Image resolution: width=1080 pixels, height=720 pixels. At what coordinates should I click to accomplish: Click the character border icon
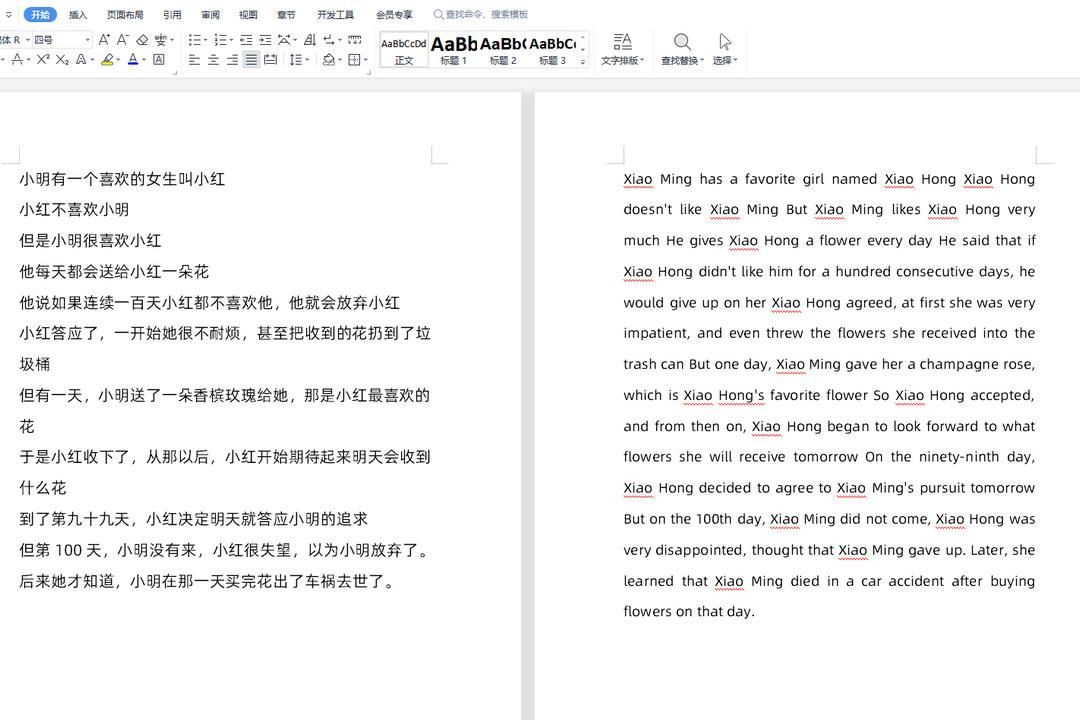(x=158, y=60)
